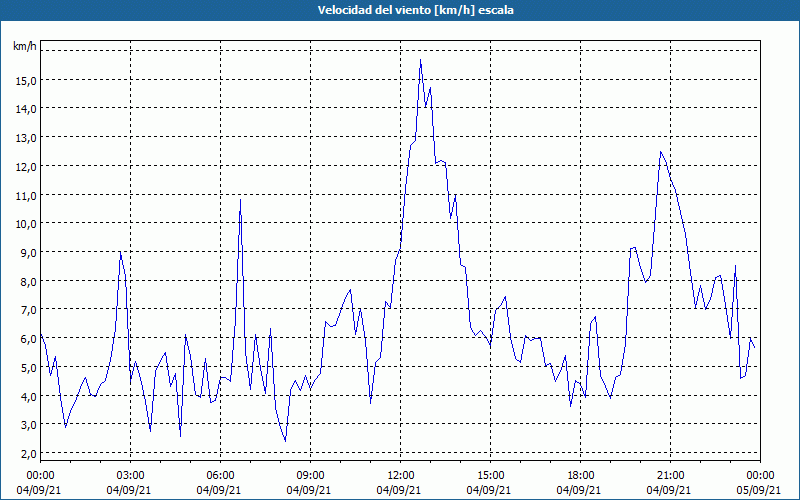
Task: Click the 06:00 time axis label
Action: point(220,476)
